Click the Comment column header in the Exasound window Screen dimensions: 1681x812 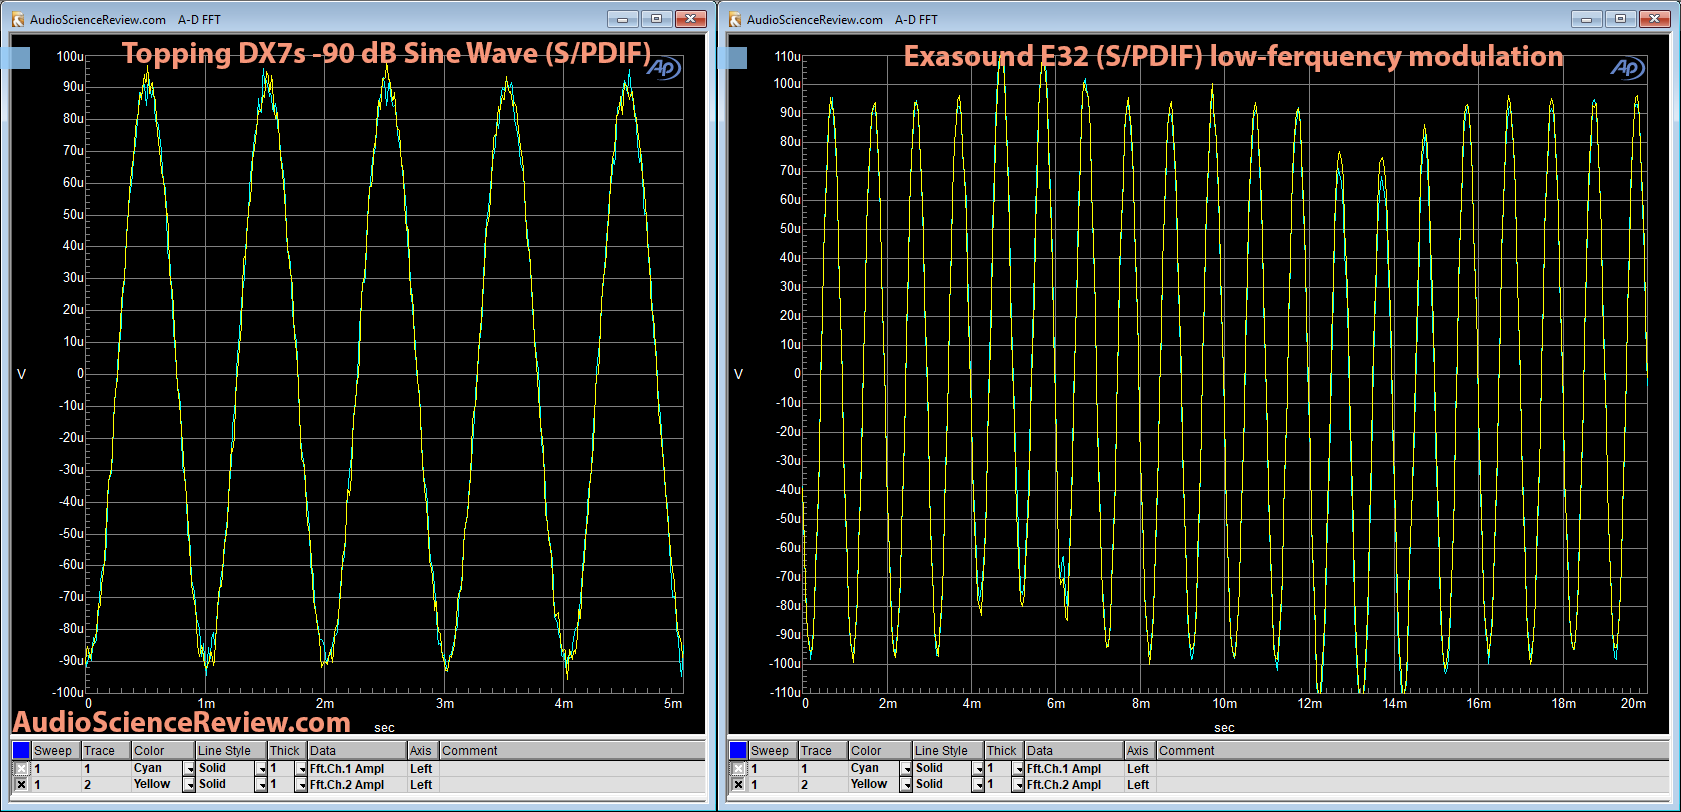coord(1414,750)
